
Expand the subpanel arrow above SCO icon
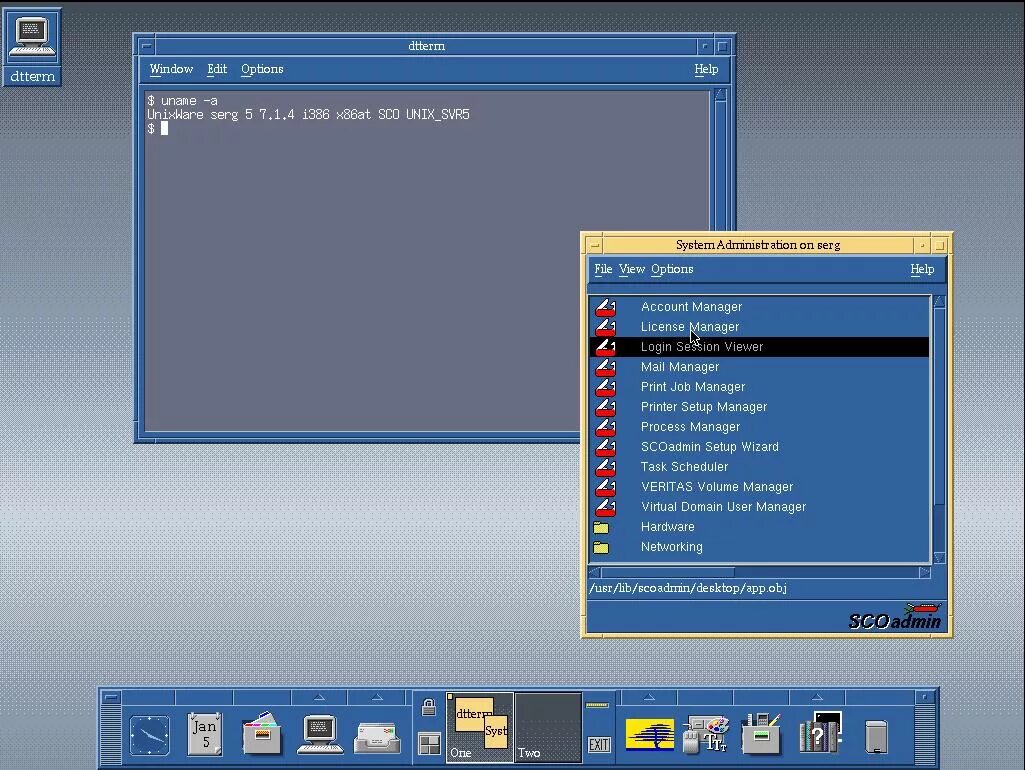(649, 697)
